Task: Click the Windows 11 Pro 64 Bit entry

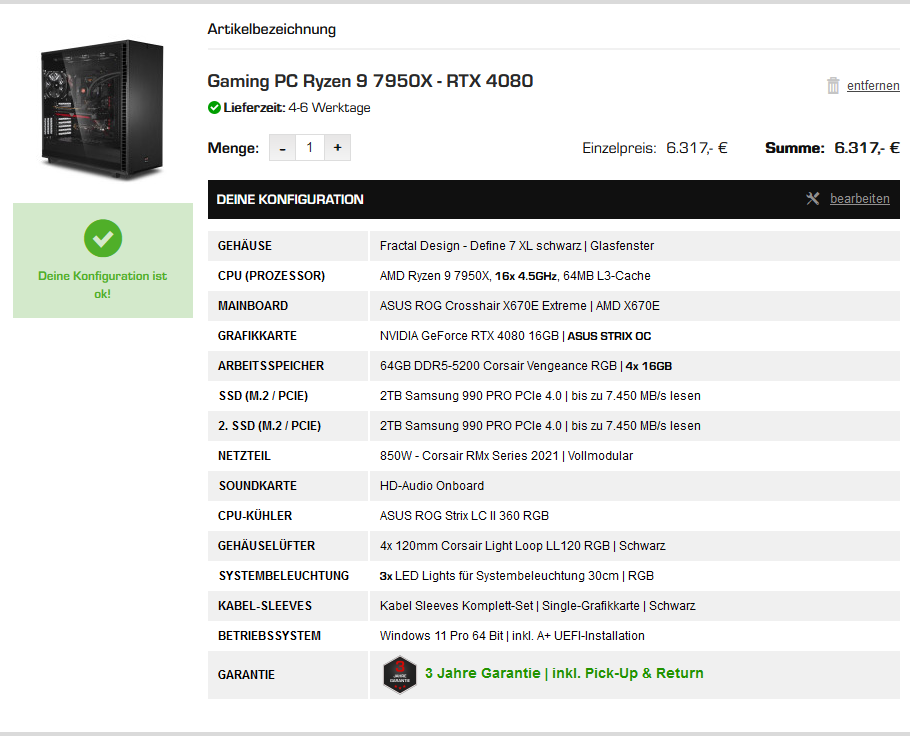Action: (512, 636)
